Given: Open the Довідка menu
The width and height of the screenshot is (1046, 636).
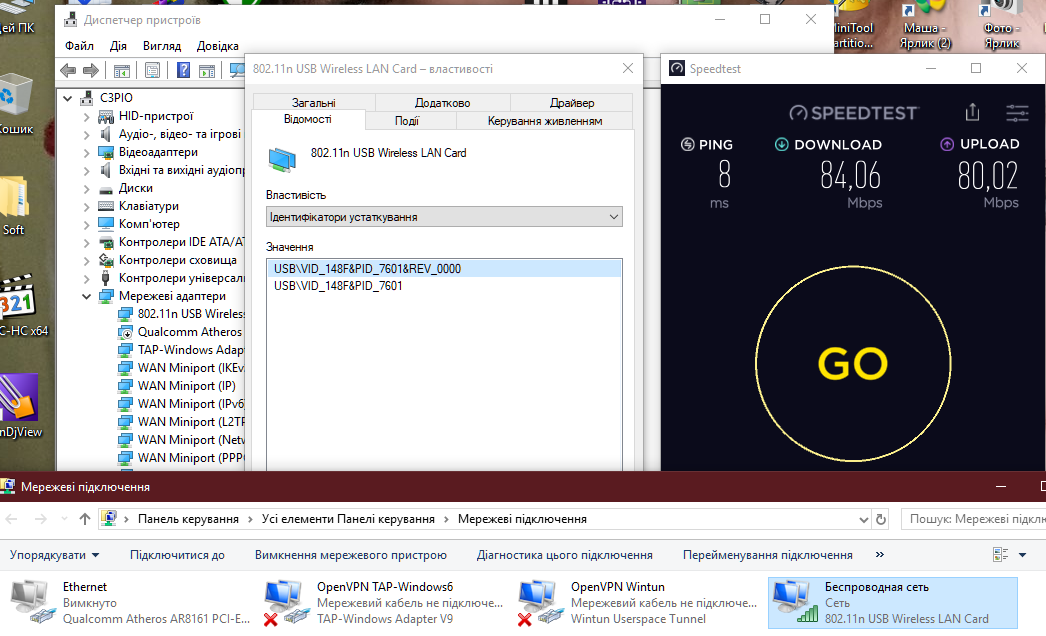Looking at the screenshot, I should tap(217, 45).
